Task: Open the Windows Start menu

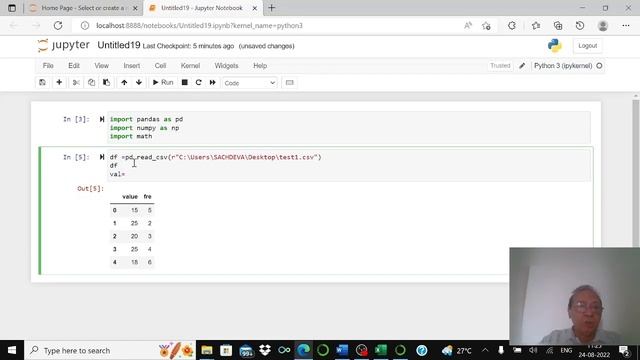Action: pyautogui.click(x=12, y=350)
